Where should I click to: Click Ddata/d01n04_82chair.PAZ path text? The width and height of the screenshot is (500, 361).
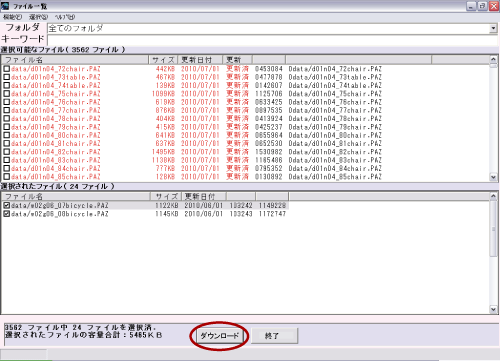click(335, 152)
